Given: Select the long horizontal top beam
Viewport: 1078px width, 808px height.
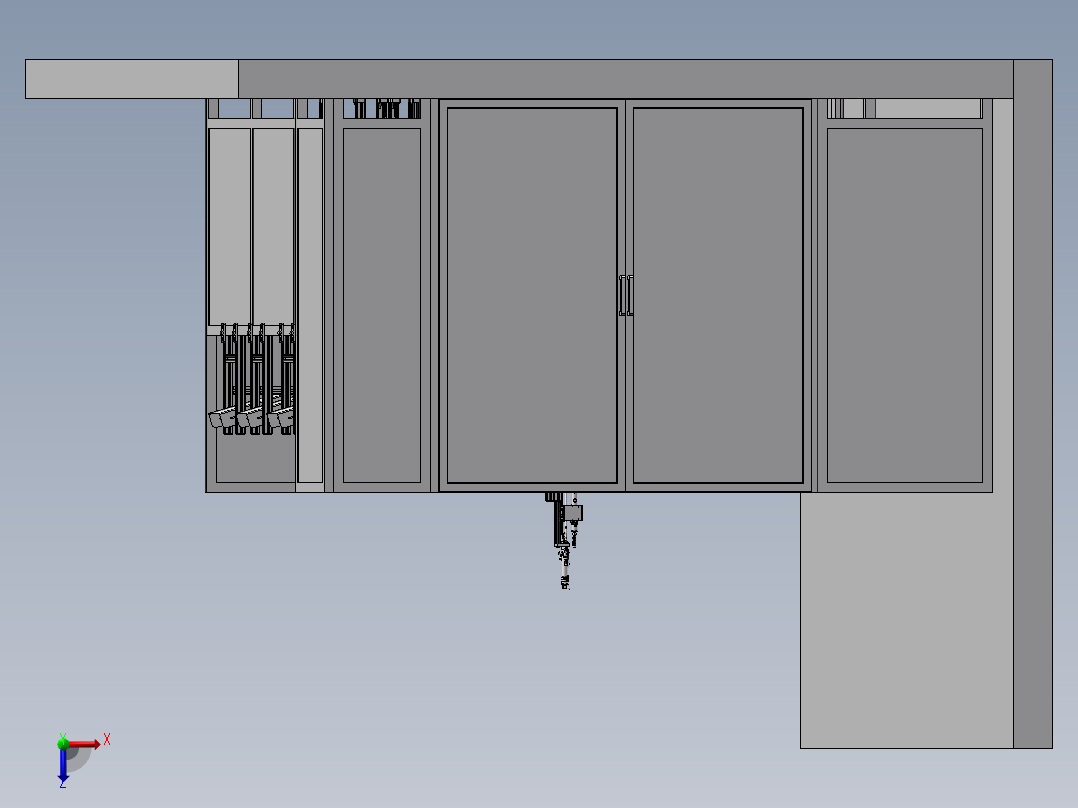Looking at the screenshot, I should pos(626,79).
